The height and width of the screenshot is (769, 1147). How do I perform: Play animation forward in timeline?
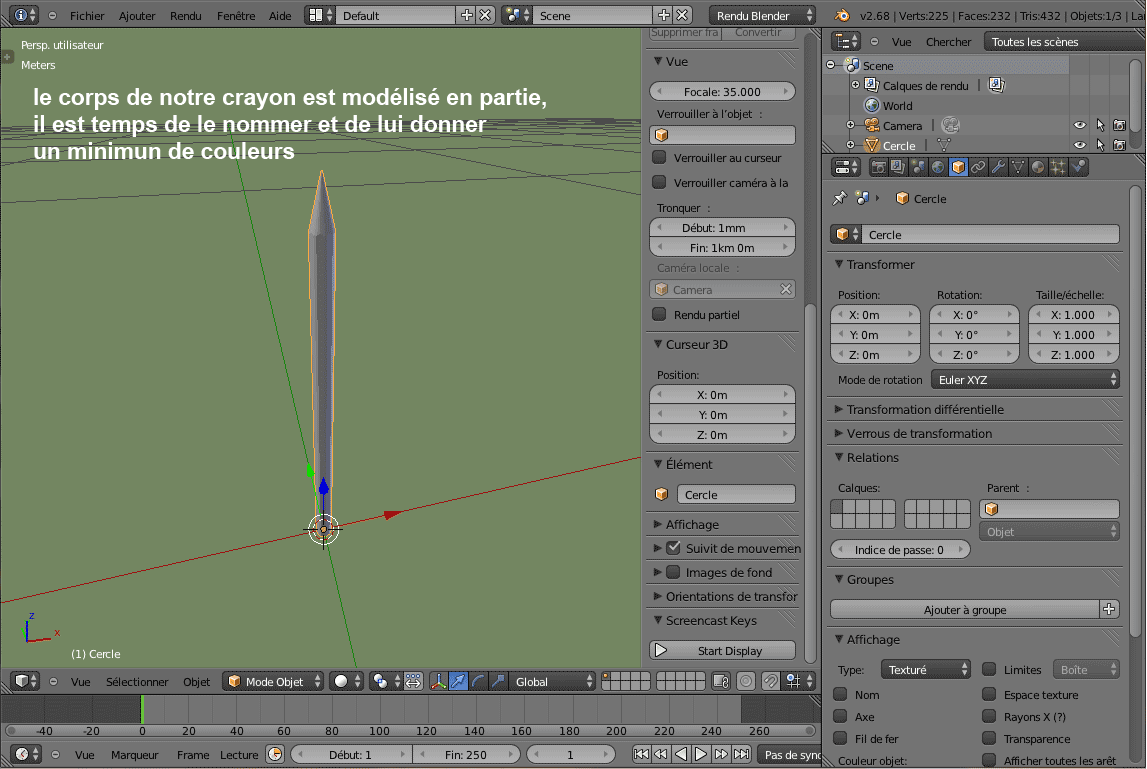tap(701, 754)
